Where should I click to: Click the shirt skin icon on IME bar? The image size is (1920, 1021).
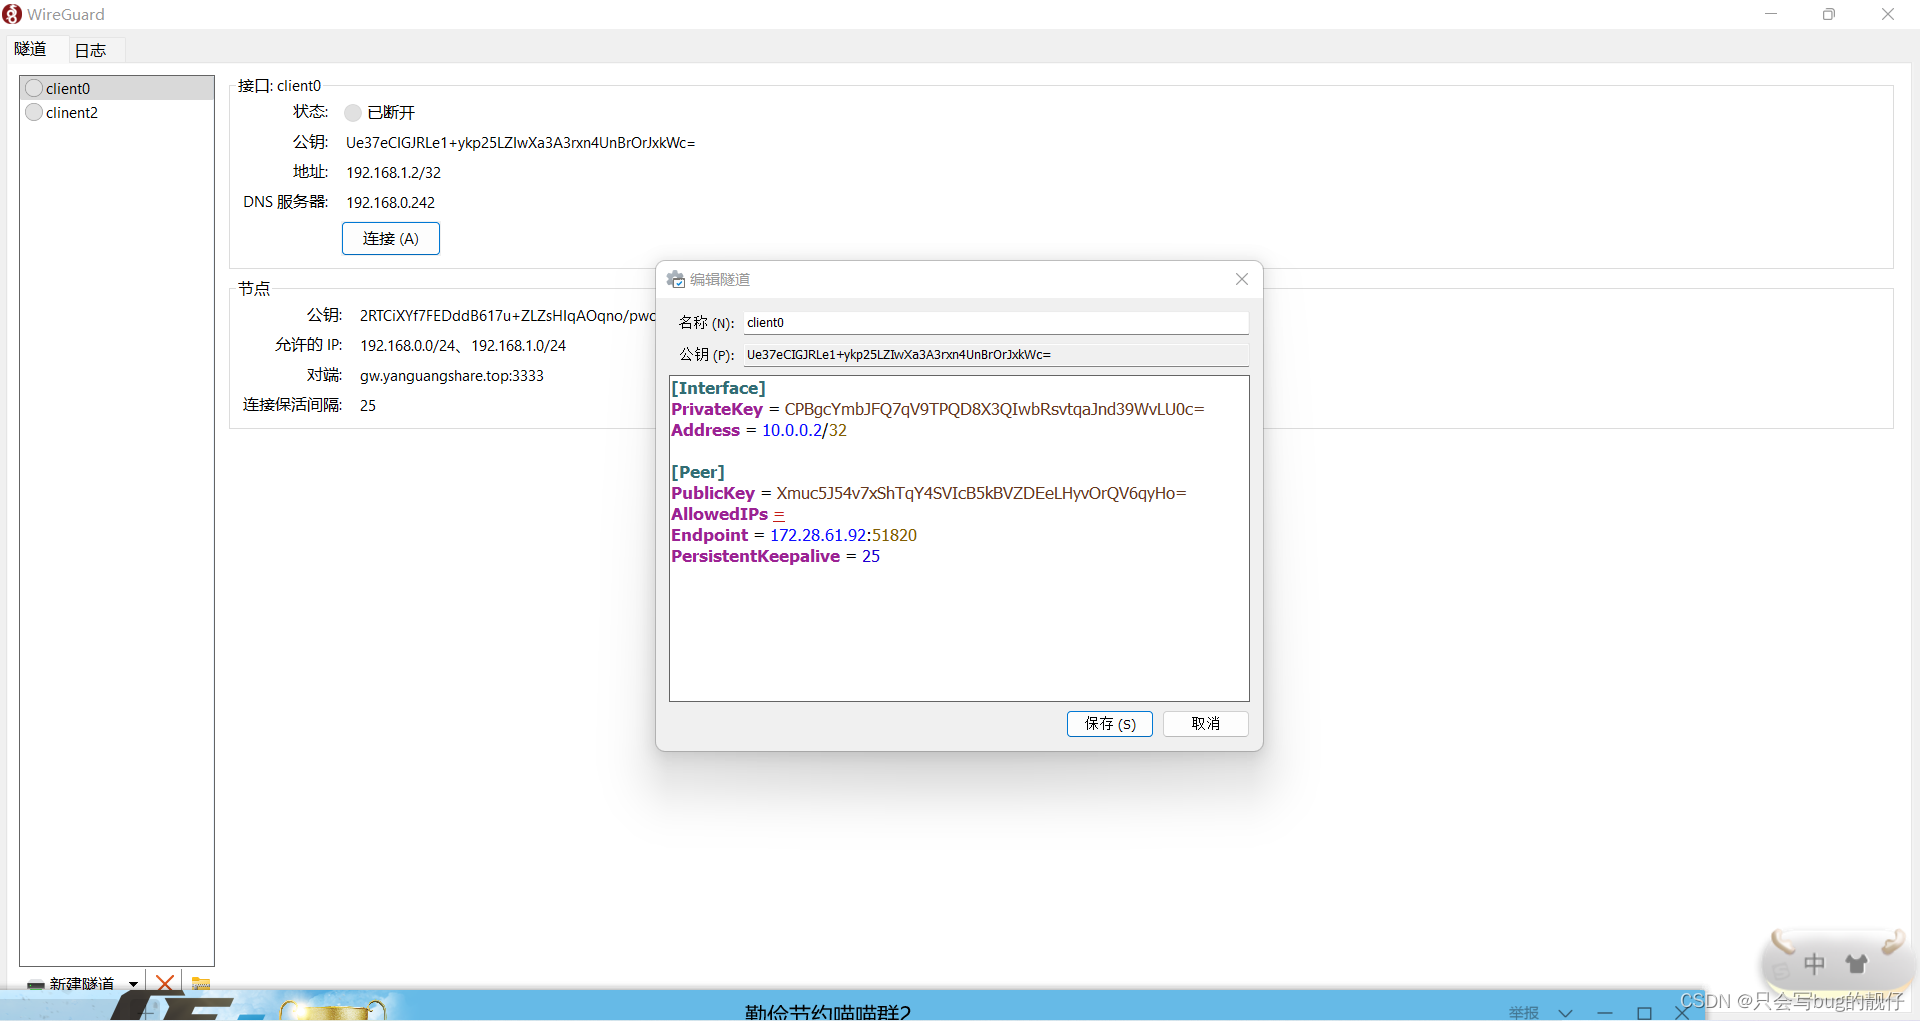point(1857,964)
